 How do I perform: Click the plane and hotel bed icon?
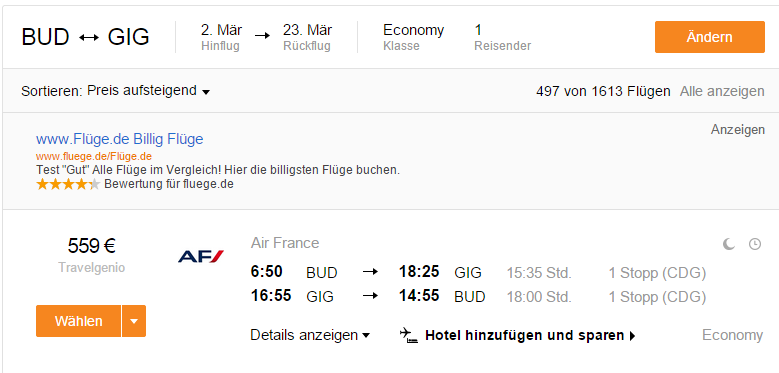point(409,335)
